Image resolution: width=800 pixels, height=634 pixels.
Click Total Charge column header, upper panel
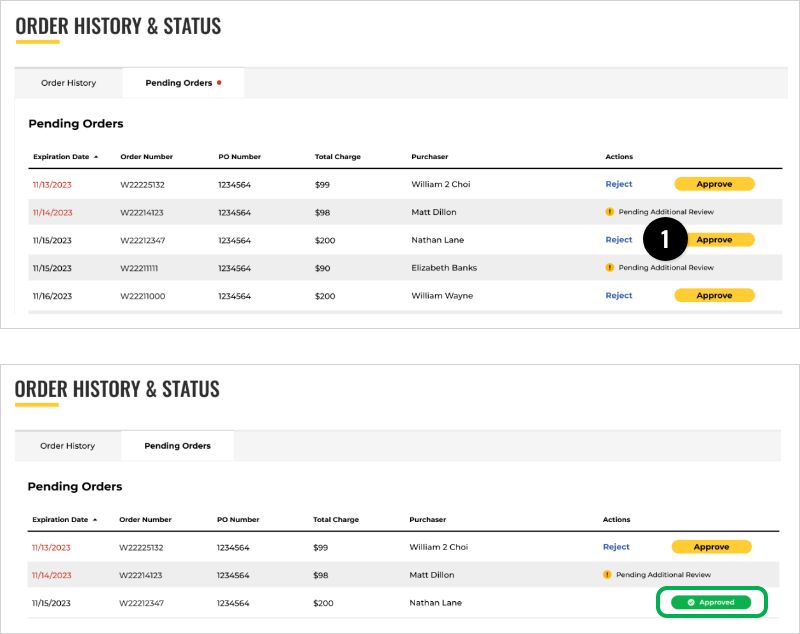point(337,157)
